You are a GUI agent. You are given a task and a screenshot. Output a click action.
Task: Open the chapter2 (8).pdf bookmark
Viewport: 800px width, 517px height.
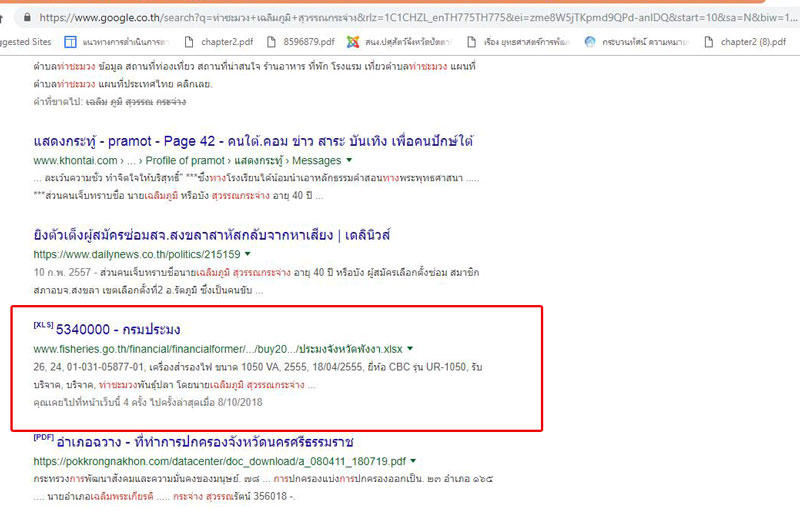[751, 42]
